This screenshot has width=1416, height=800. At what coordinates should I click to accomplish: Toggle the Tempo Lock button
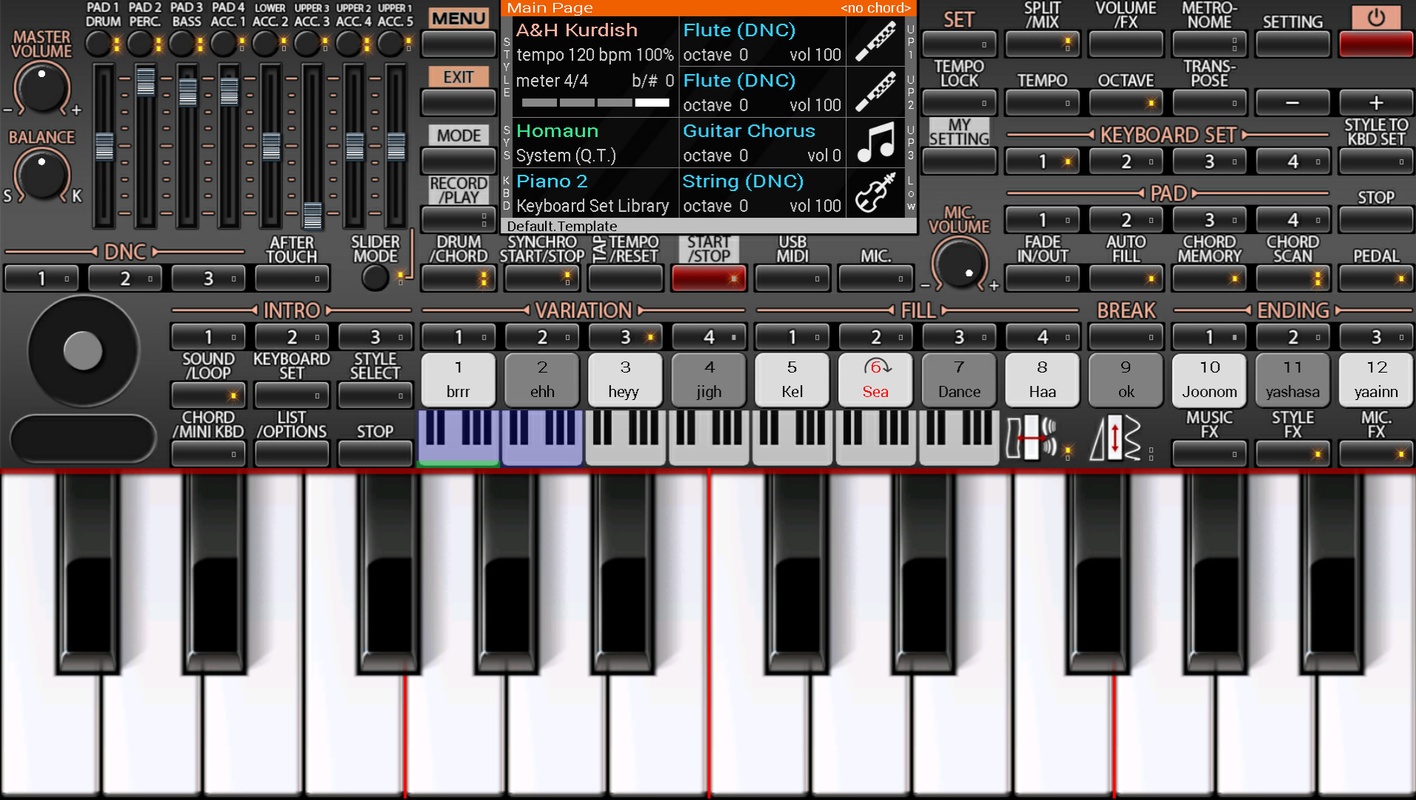[959, 102]
